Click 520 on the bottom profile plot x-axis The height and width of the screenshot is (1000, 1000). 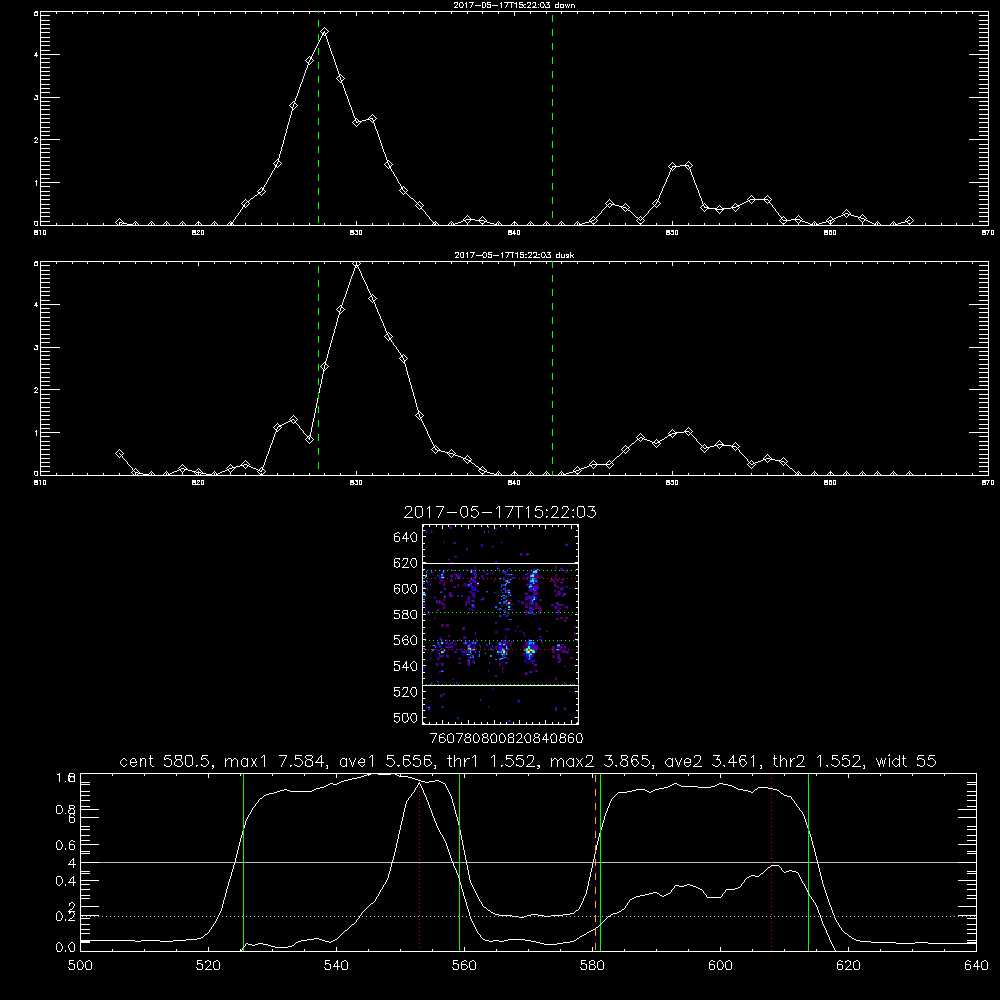click(208, 966)
